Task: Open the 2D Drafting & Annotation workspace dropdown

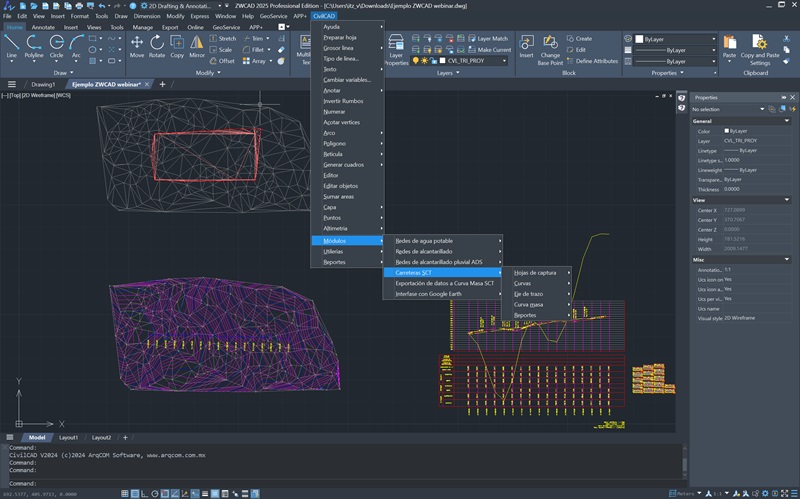Action: point(221,6)
